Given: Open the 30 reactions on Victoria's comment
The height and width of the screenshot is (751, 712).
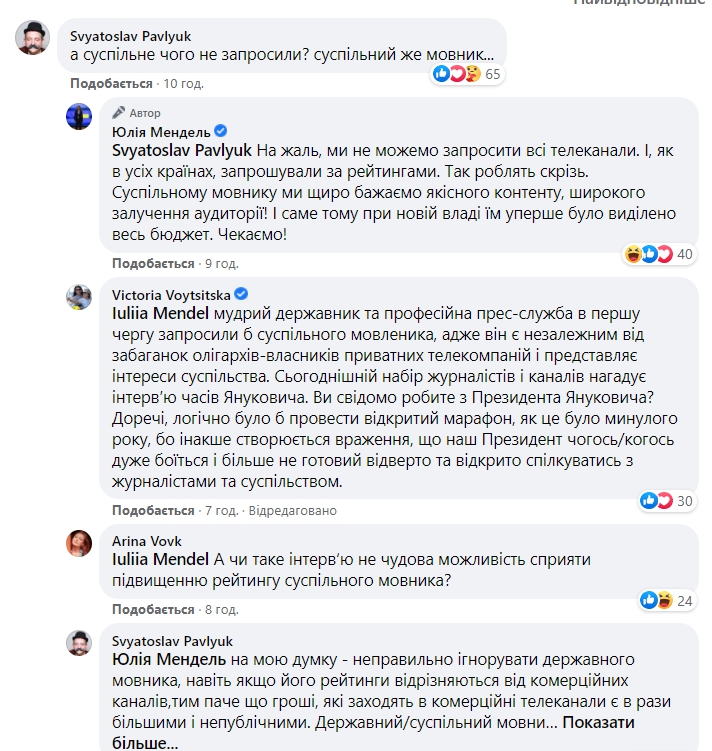Looking at the screenshot, I should coord(667,500).
